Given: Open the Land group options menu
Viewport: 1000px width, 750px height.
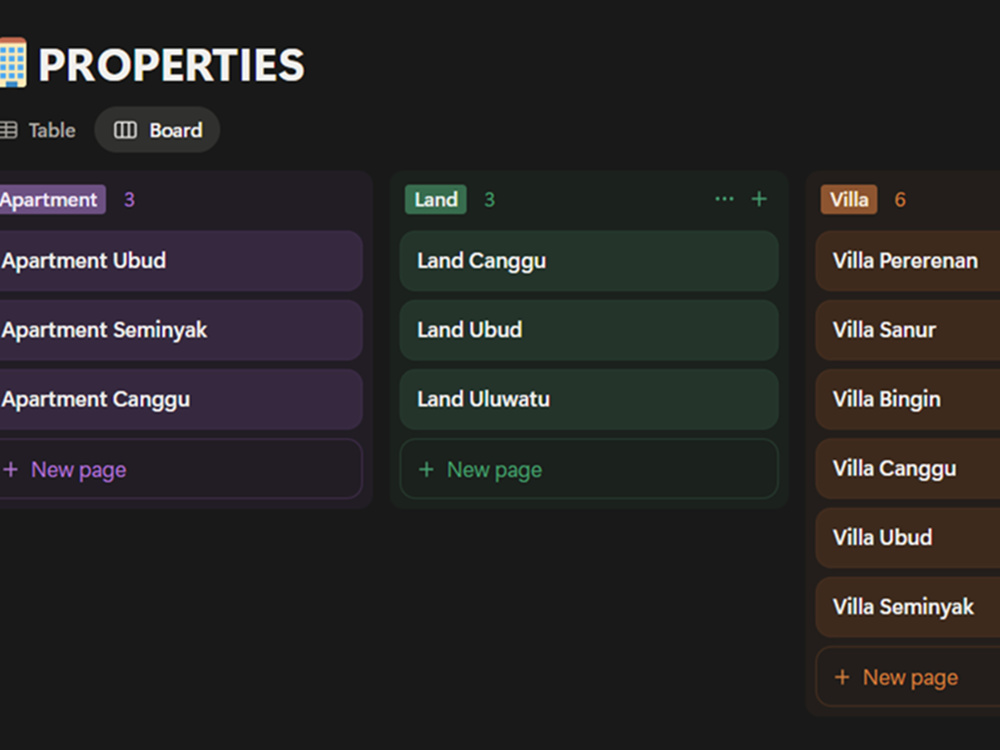Looking at the screenshot, I should coord(724,199).
